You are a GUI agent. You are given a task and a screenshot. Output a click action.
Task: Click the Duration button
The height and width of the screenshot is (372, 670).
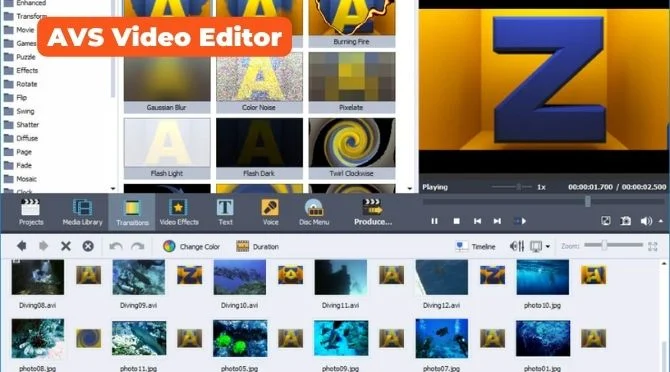pyautogui.click(x=257, y=246)
